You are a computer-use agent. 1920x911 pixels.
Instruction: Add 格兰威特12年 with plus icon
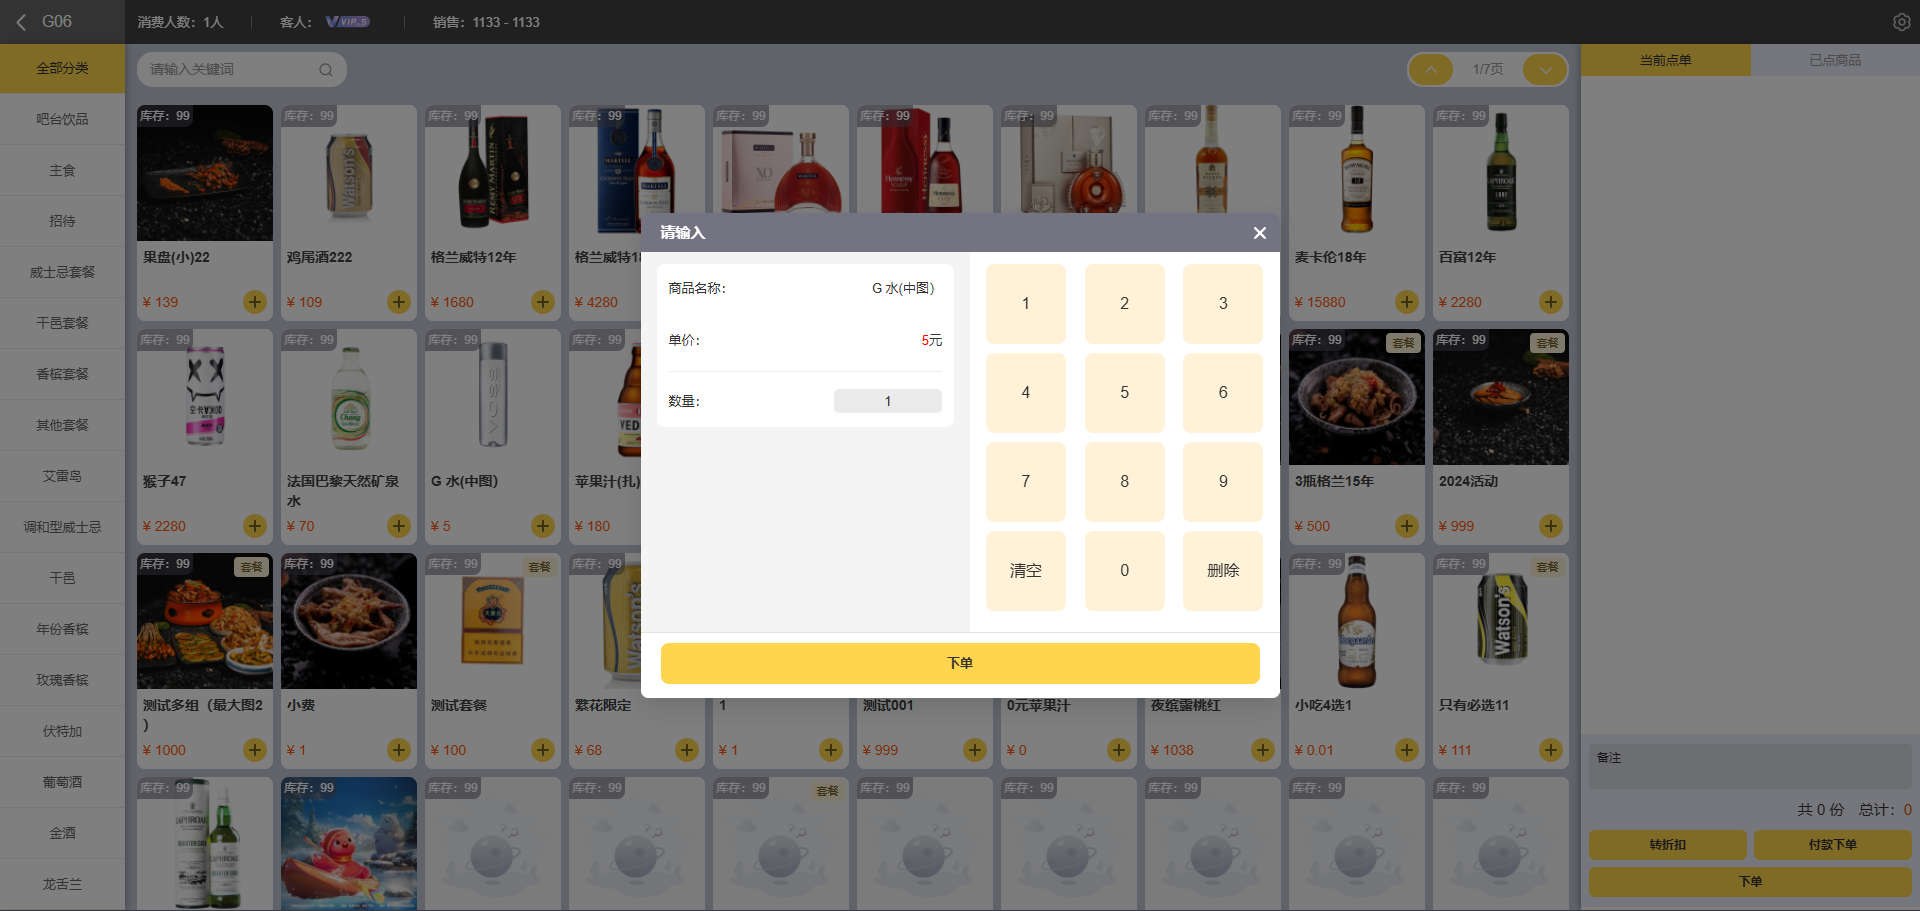point(543,302)
